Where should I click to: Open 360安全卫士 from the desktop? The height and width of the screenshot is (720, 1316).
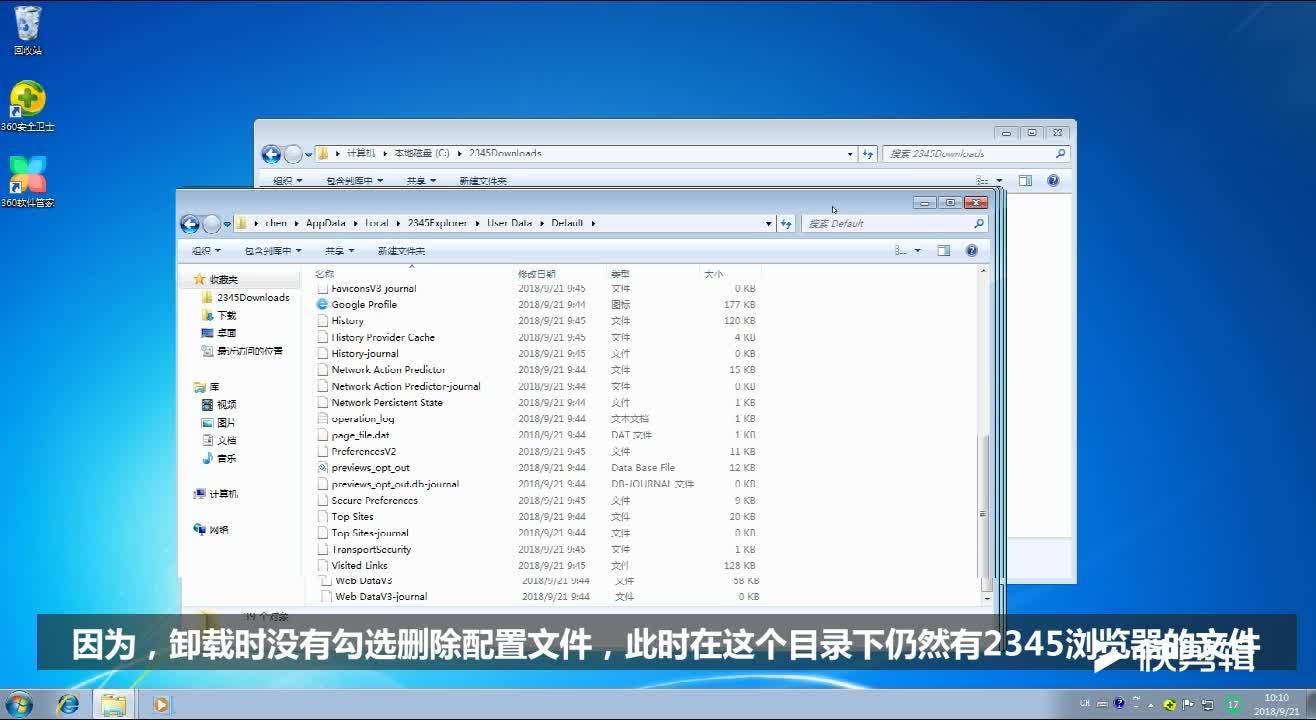coord(26,100)
